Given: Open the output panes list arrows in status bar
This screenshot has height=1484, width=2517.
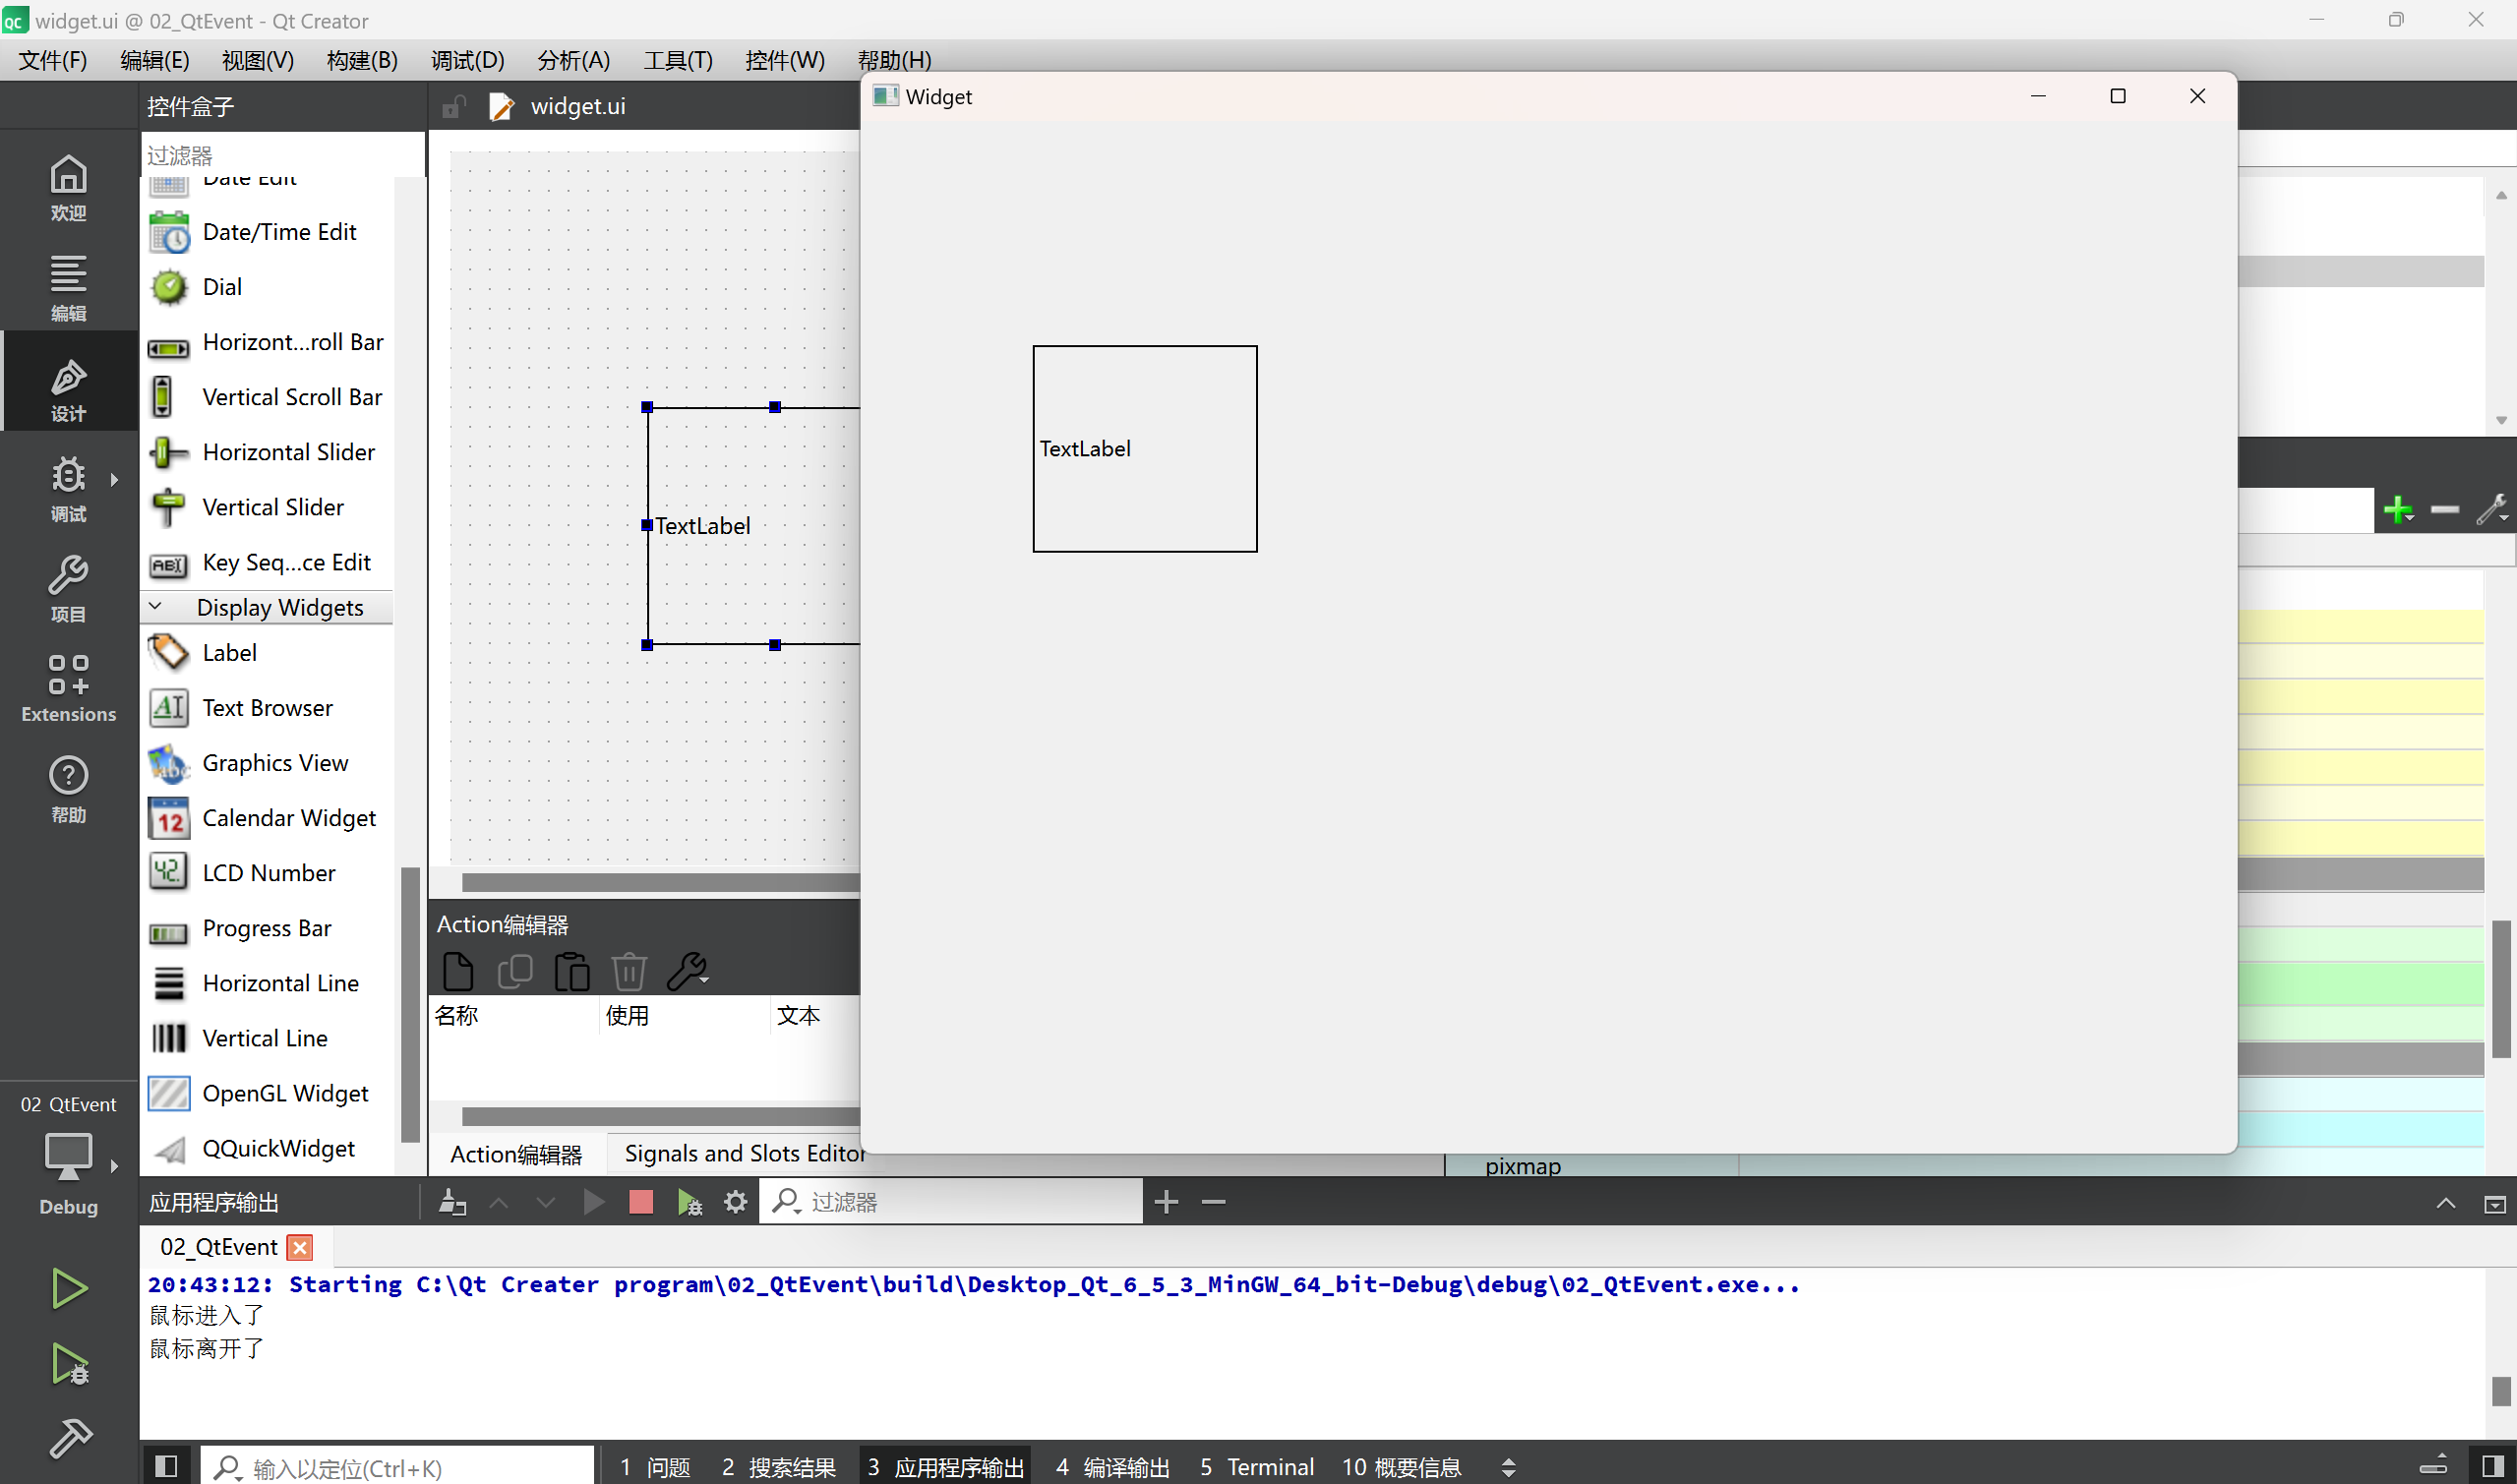Looking at the screenshot, I should [x=1508, y=1466].
